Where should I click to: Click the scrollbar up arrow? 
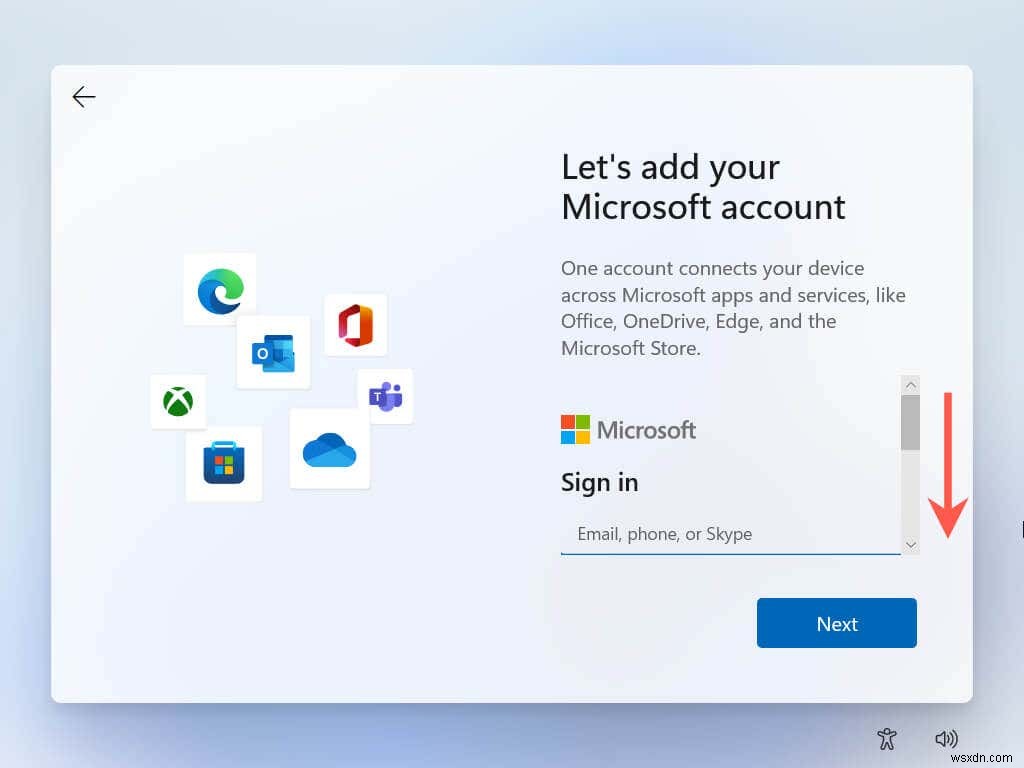(x=910, y=384)
